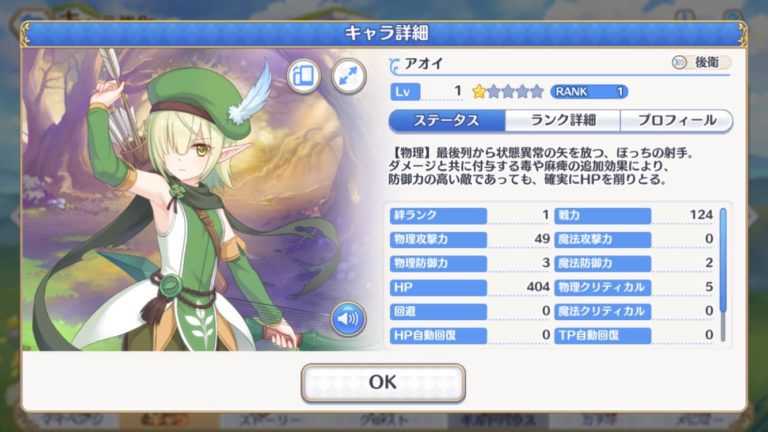Switch character illustration card view icon
The height and width of the screenshot is (432, 768).
click(x=304, y=76)
